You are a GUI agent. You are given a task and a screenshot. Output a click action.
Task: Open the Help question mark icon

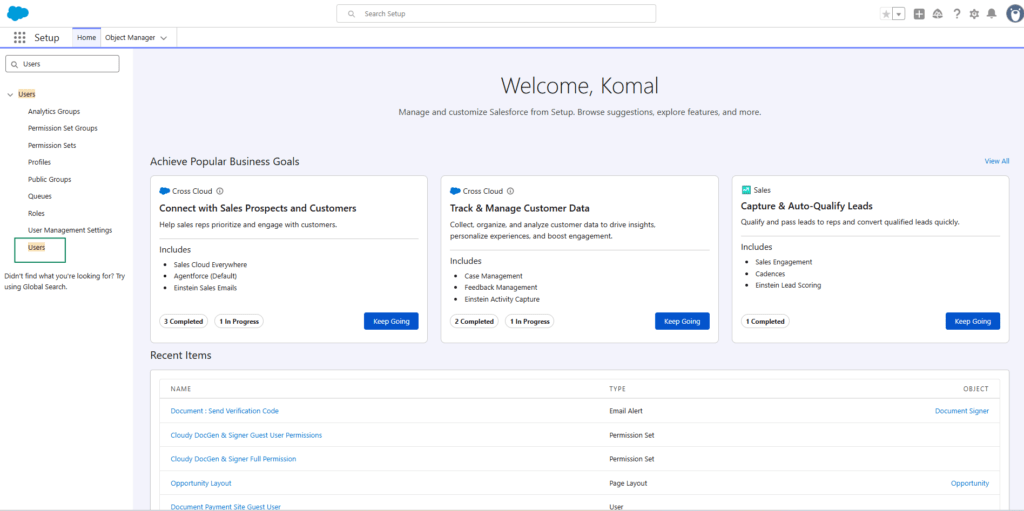957,14
